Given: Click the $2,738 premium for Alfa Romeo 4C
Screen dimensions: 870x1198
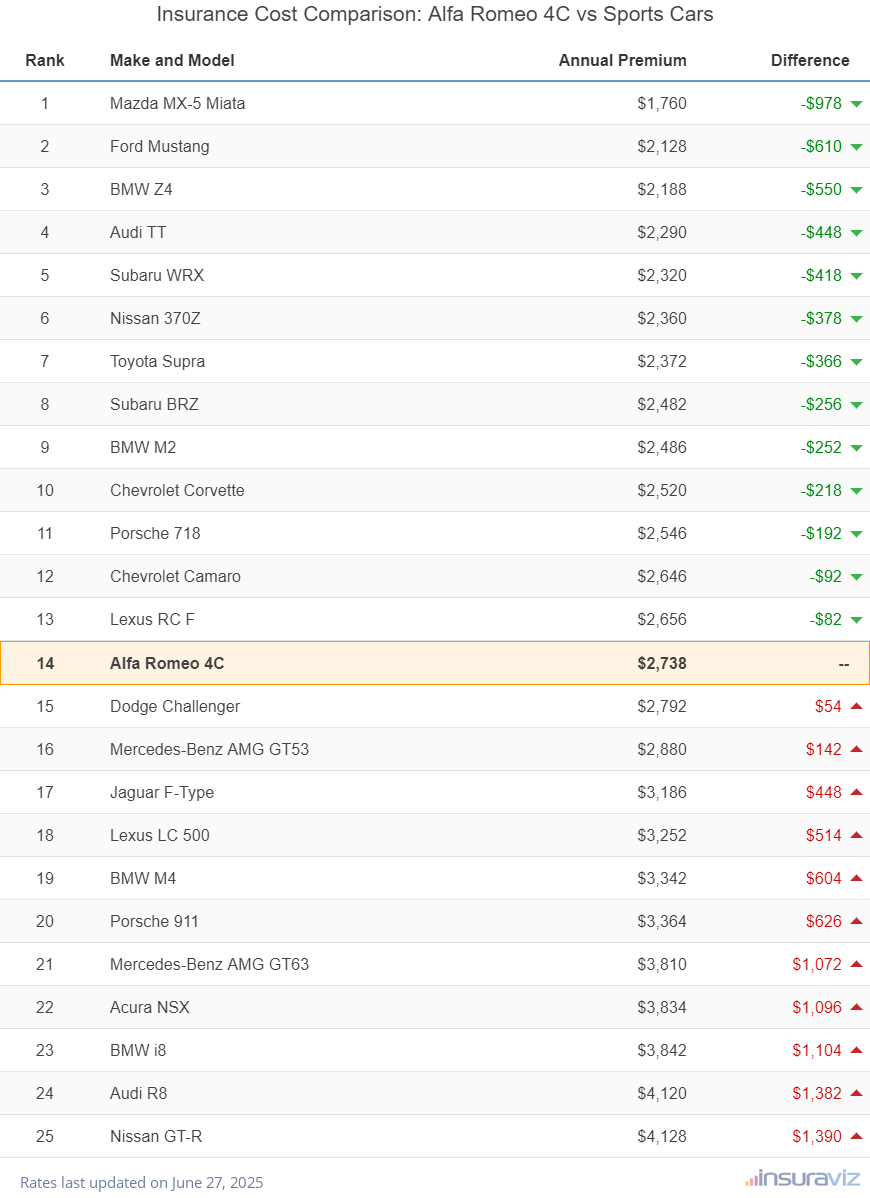Looking at the screenshot, I should [662, 663].
